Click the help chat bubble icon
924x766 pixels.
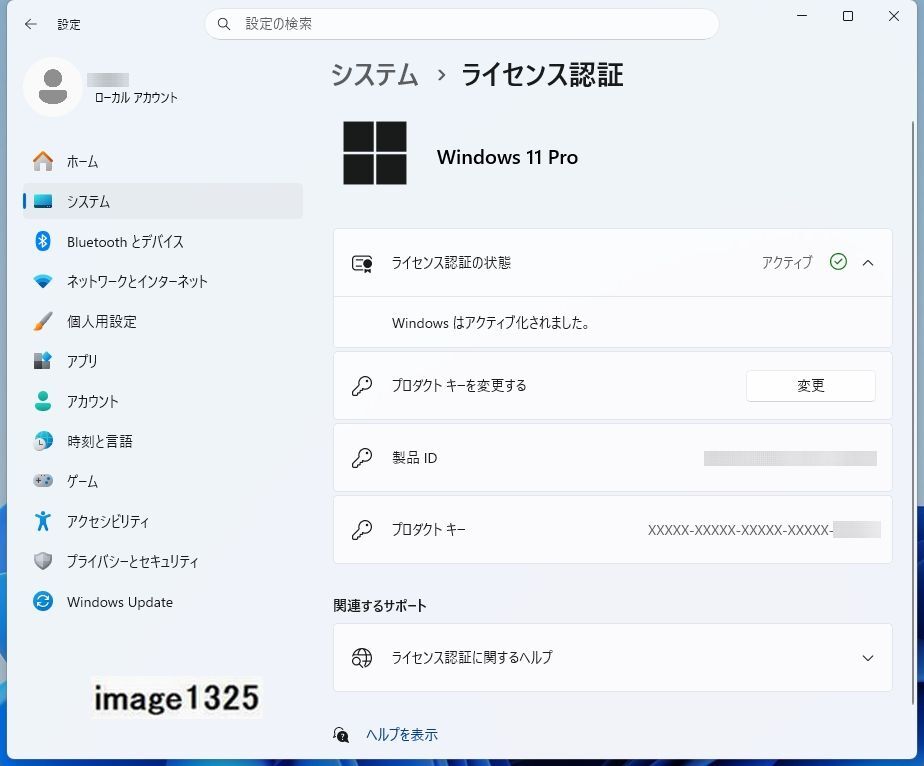click(x=341, y=735)
